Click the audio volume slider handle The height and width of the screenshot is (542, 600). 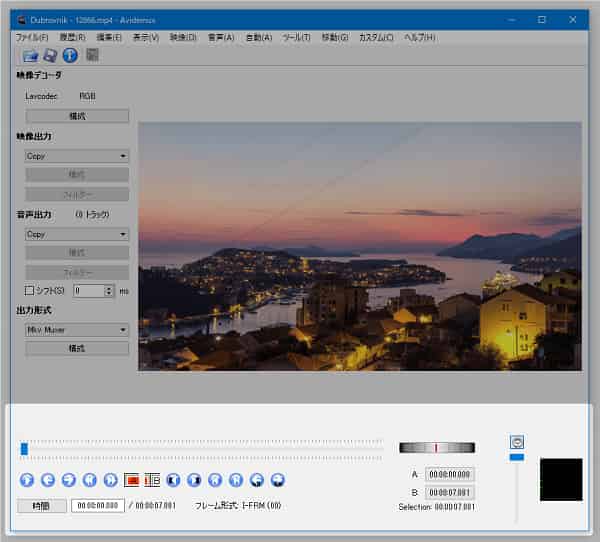coord(516,457)
